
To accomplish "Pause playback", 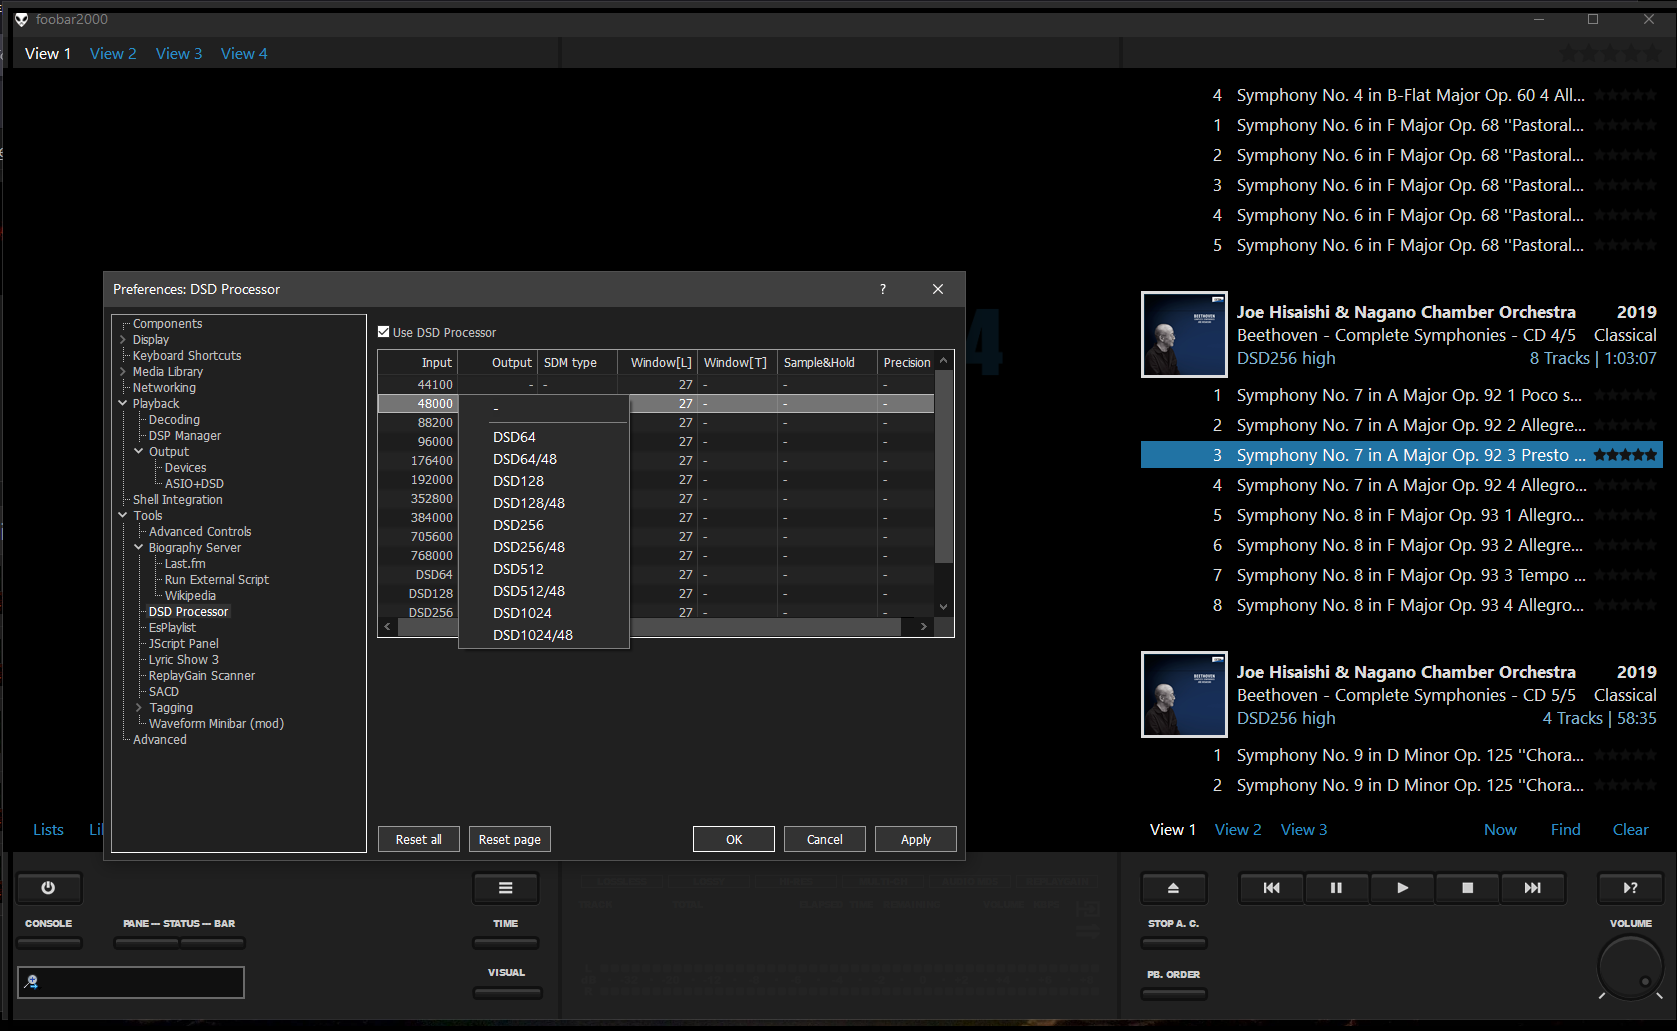I will point(1336,888).
